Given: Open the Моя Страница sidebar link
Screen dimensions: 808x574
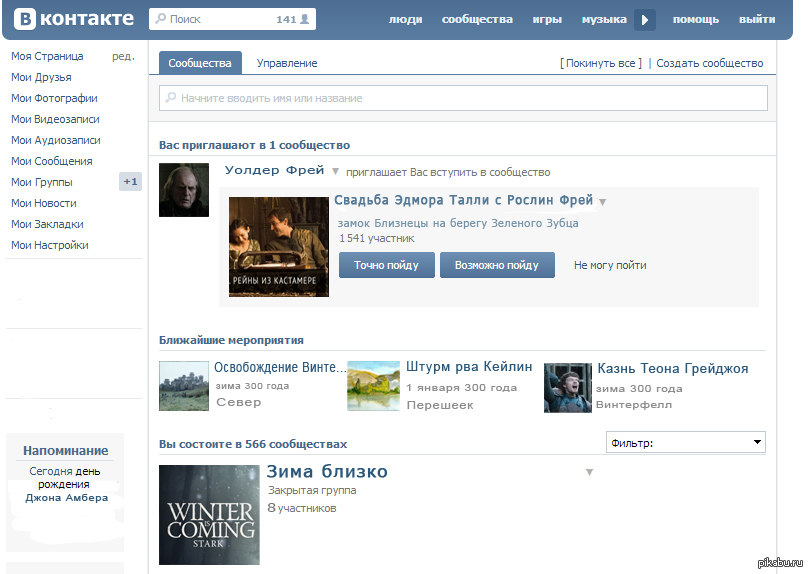Looking at the screenshot, I should point(47,56).
